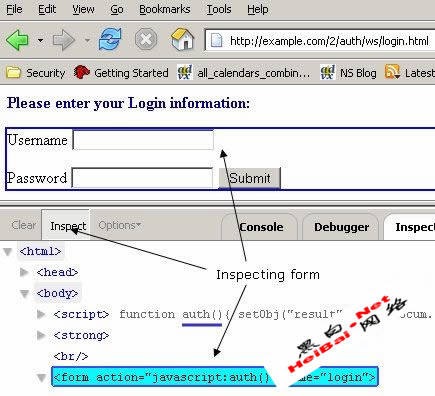Click the Submit button
The image size is (435, 396).
point(249,178)
